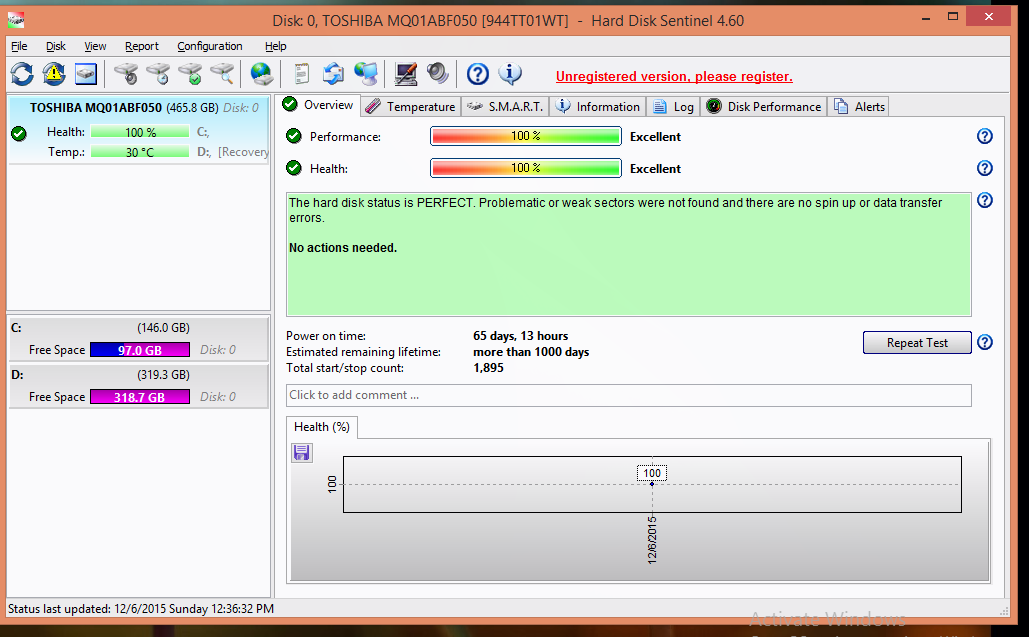Switch to the Disk Performance tab
1029x637 pixels.
click(763, 106)
